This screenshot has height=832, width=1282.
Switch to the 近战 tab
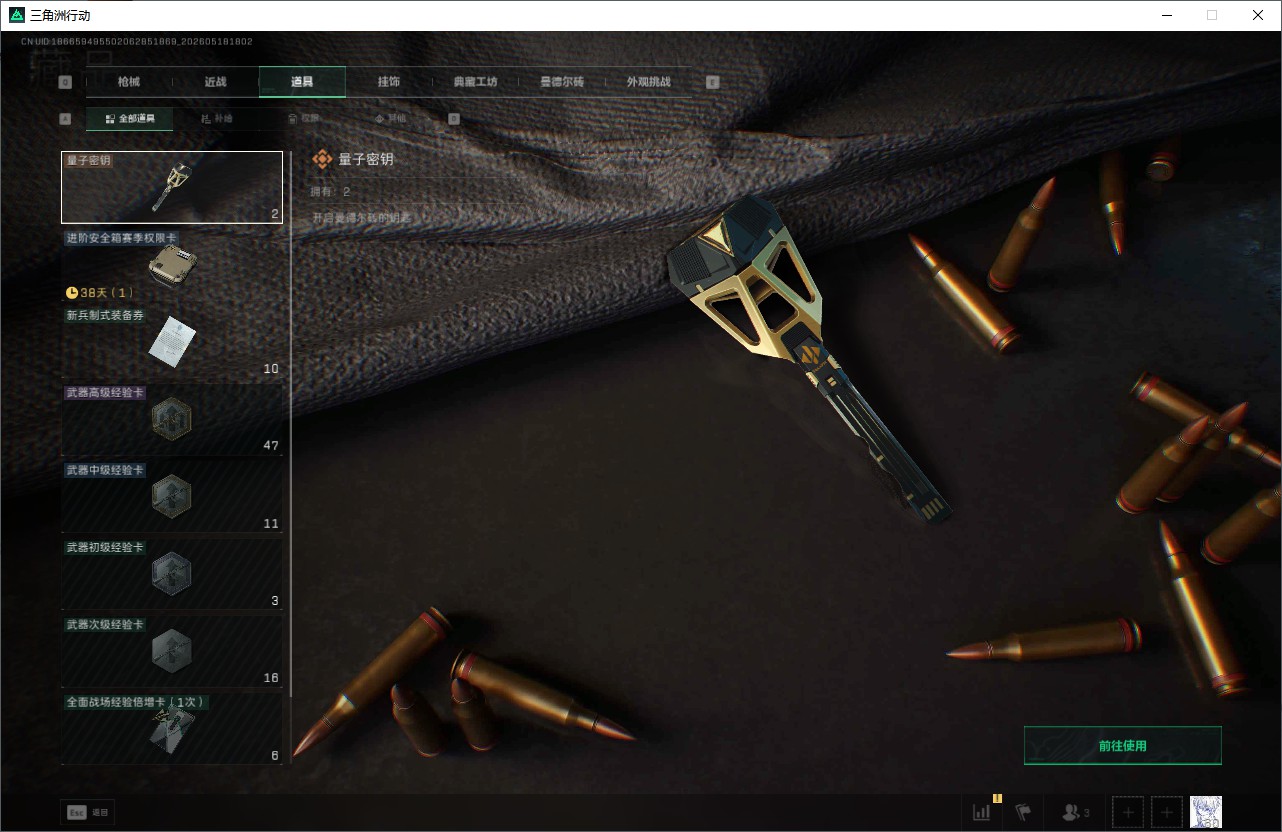click(215, 82)
